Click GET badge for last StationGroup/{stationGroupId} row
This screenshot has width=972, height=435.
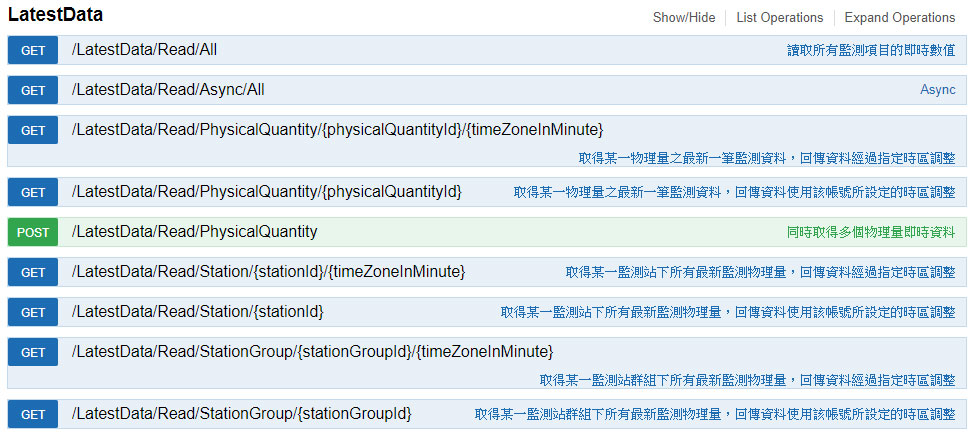(33, 414)
